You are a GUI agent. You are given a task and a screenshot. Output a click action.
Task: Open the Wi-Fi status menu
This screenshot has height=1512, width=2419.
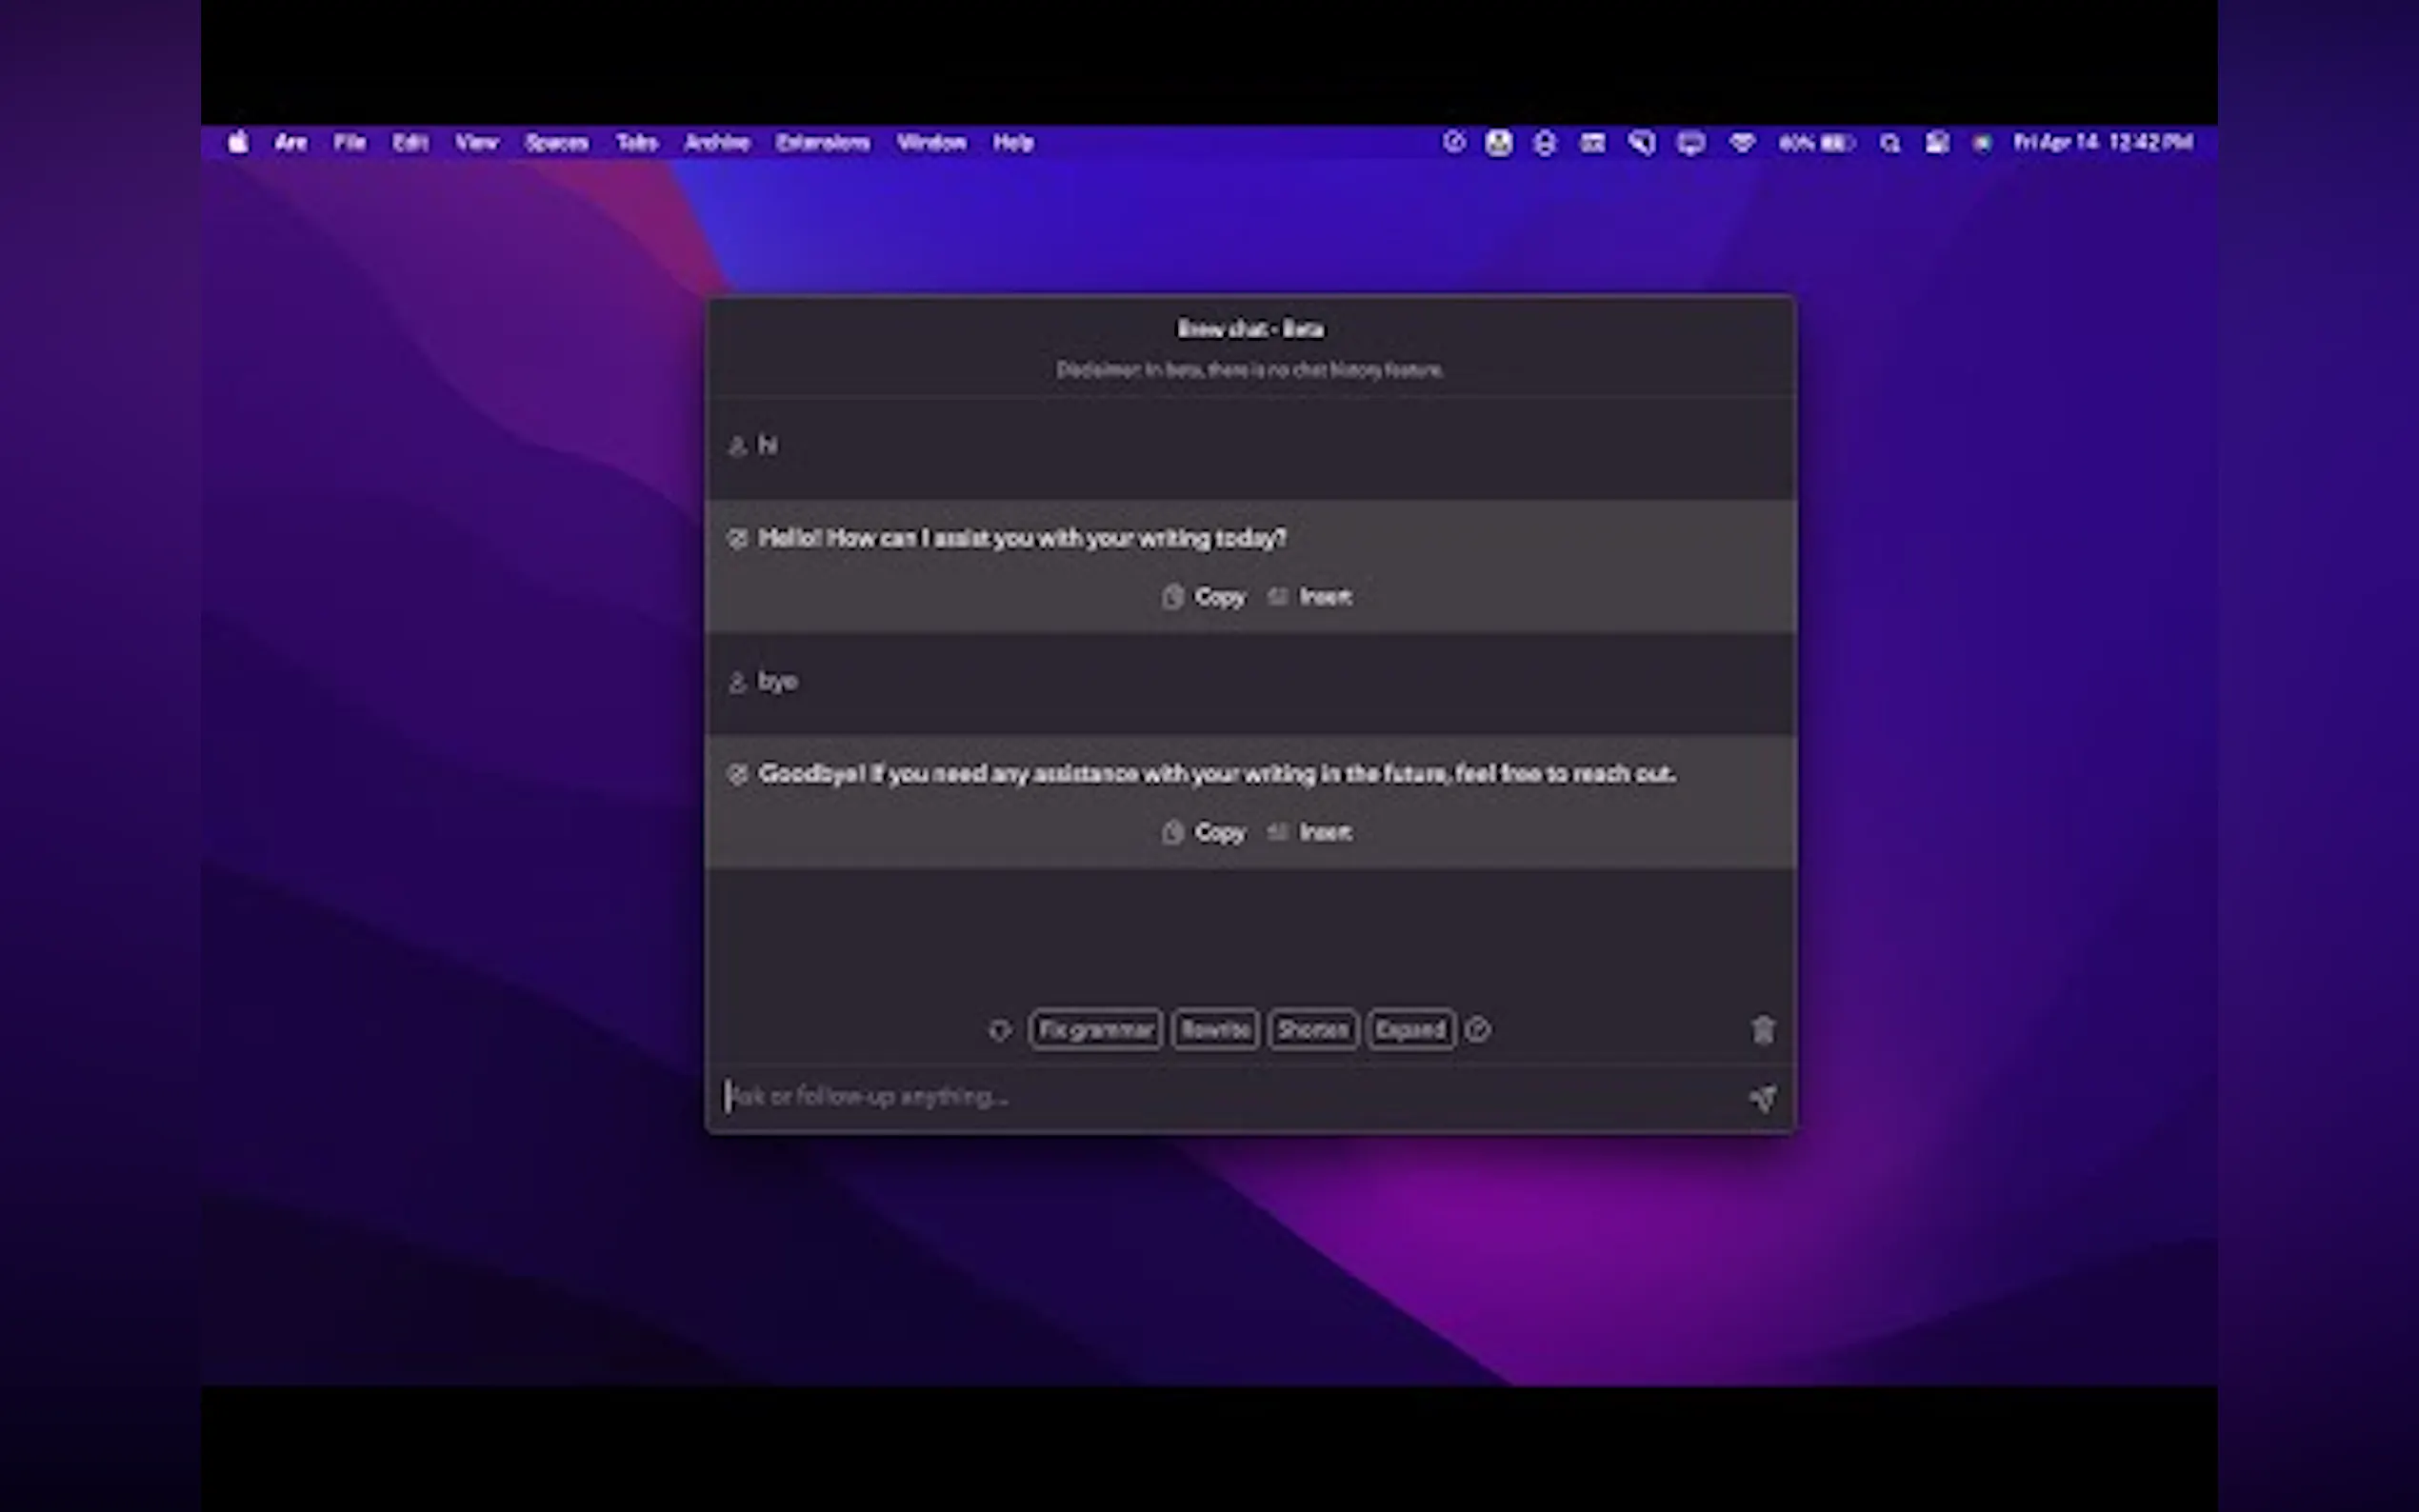click(x=1742, y=143)
